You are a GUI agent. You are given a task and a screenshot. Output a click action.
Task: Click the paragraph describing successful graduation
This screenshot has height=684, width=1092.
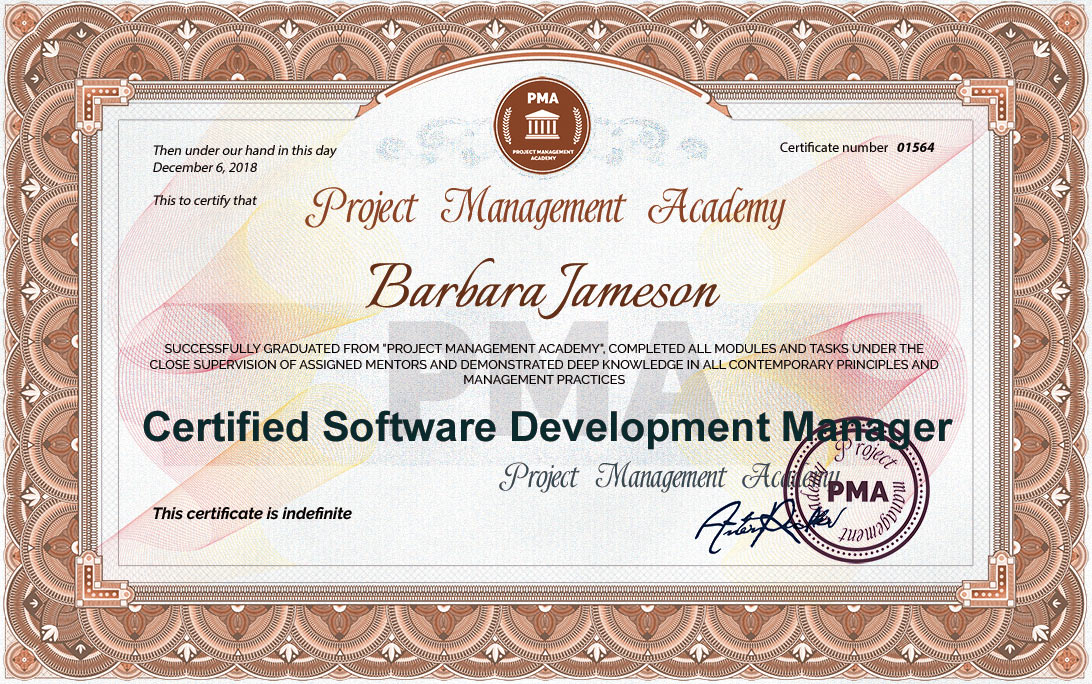[x=546, y=365]
